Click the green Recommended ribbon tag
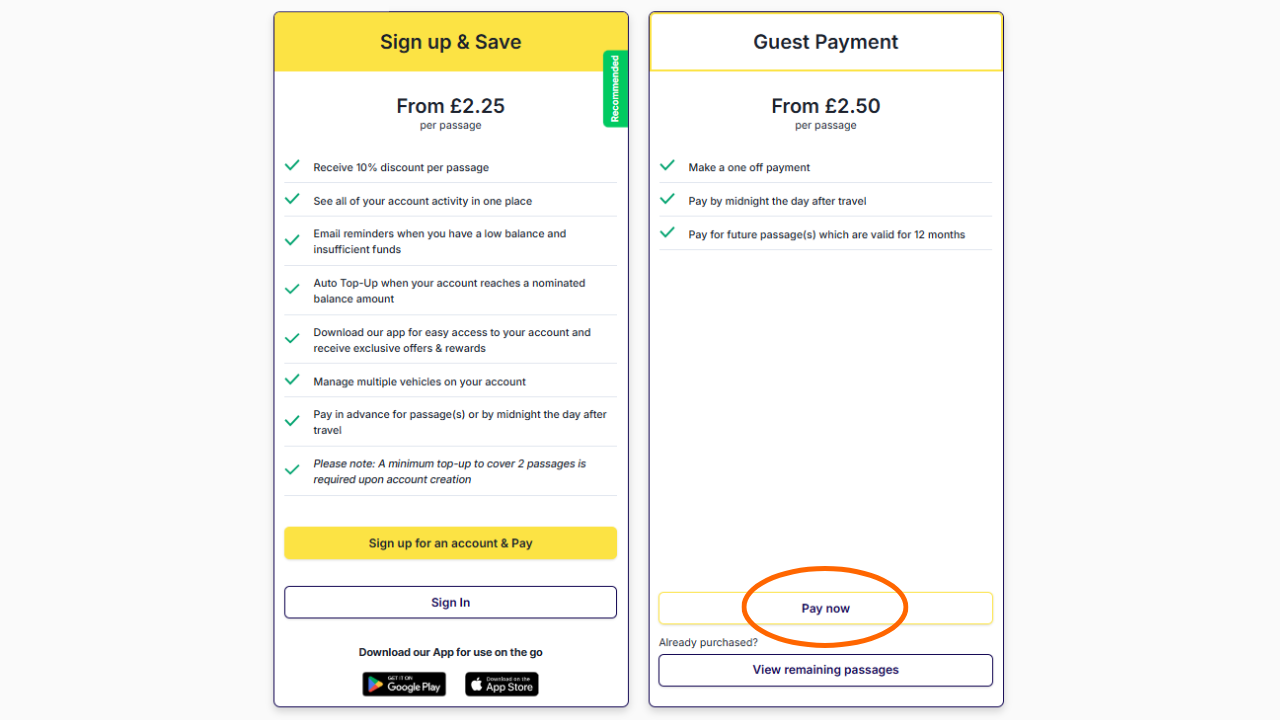The height and width of the screenshot is (720, 1280). 615,89
